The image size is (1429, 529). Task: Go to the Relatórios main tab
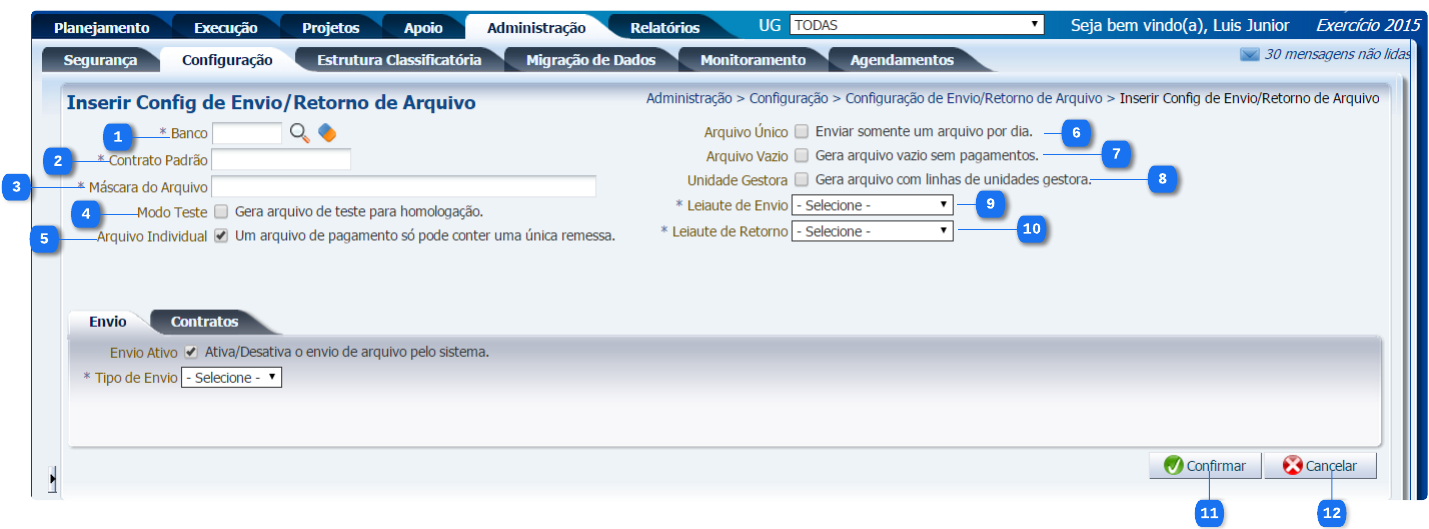click(x=664, y=28)
